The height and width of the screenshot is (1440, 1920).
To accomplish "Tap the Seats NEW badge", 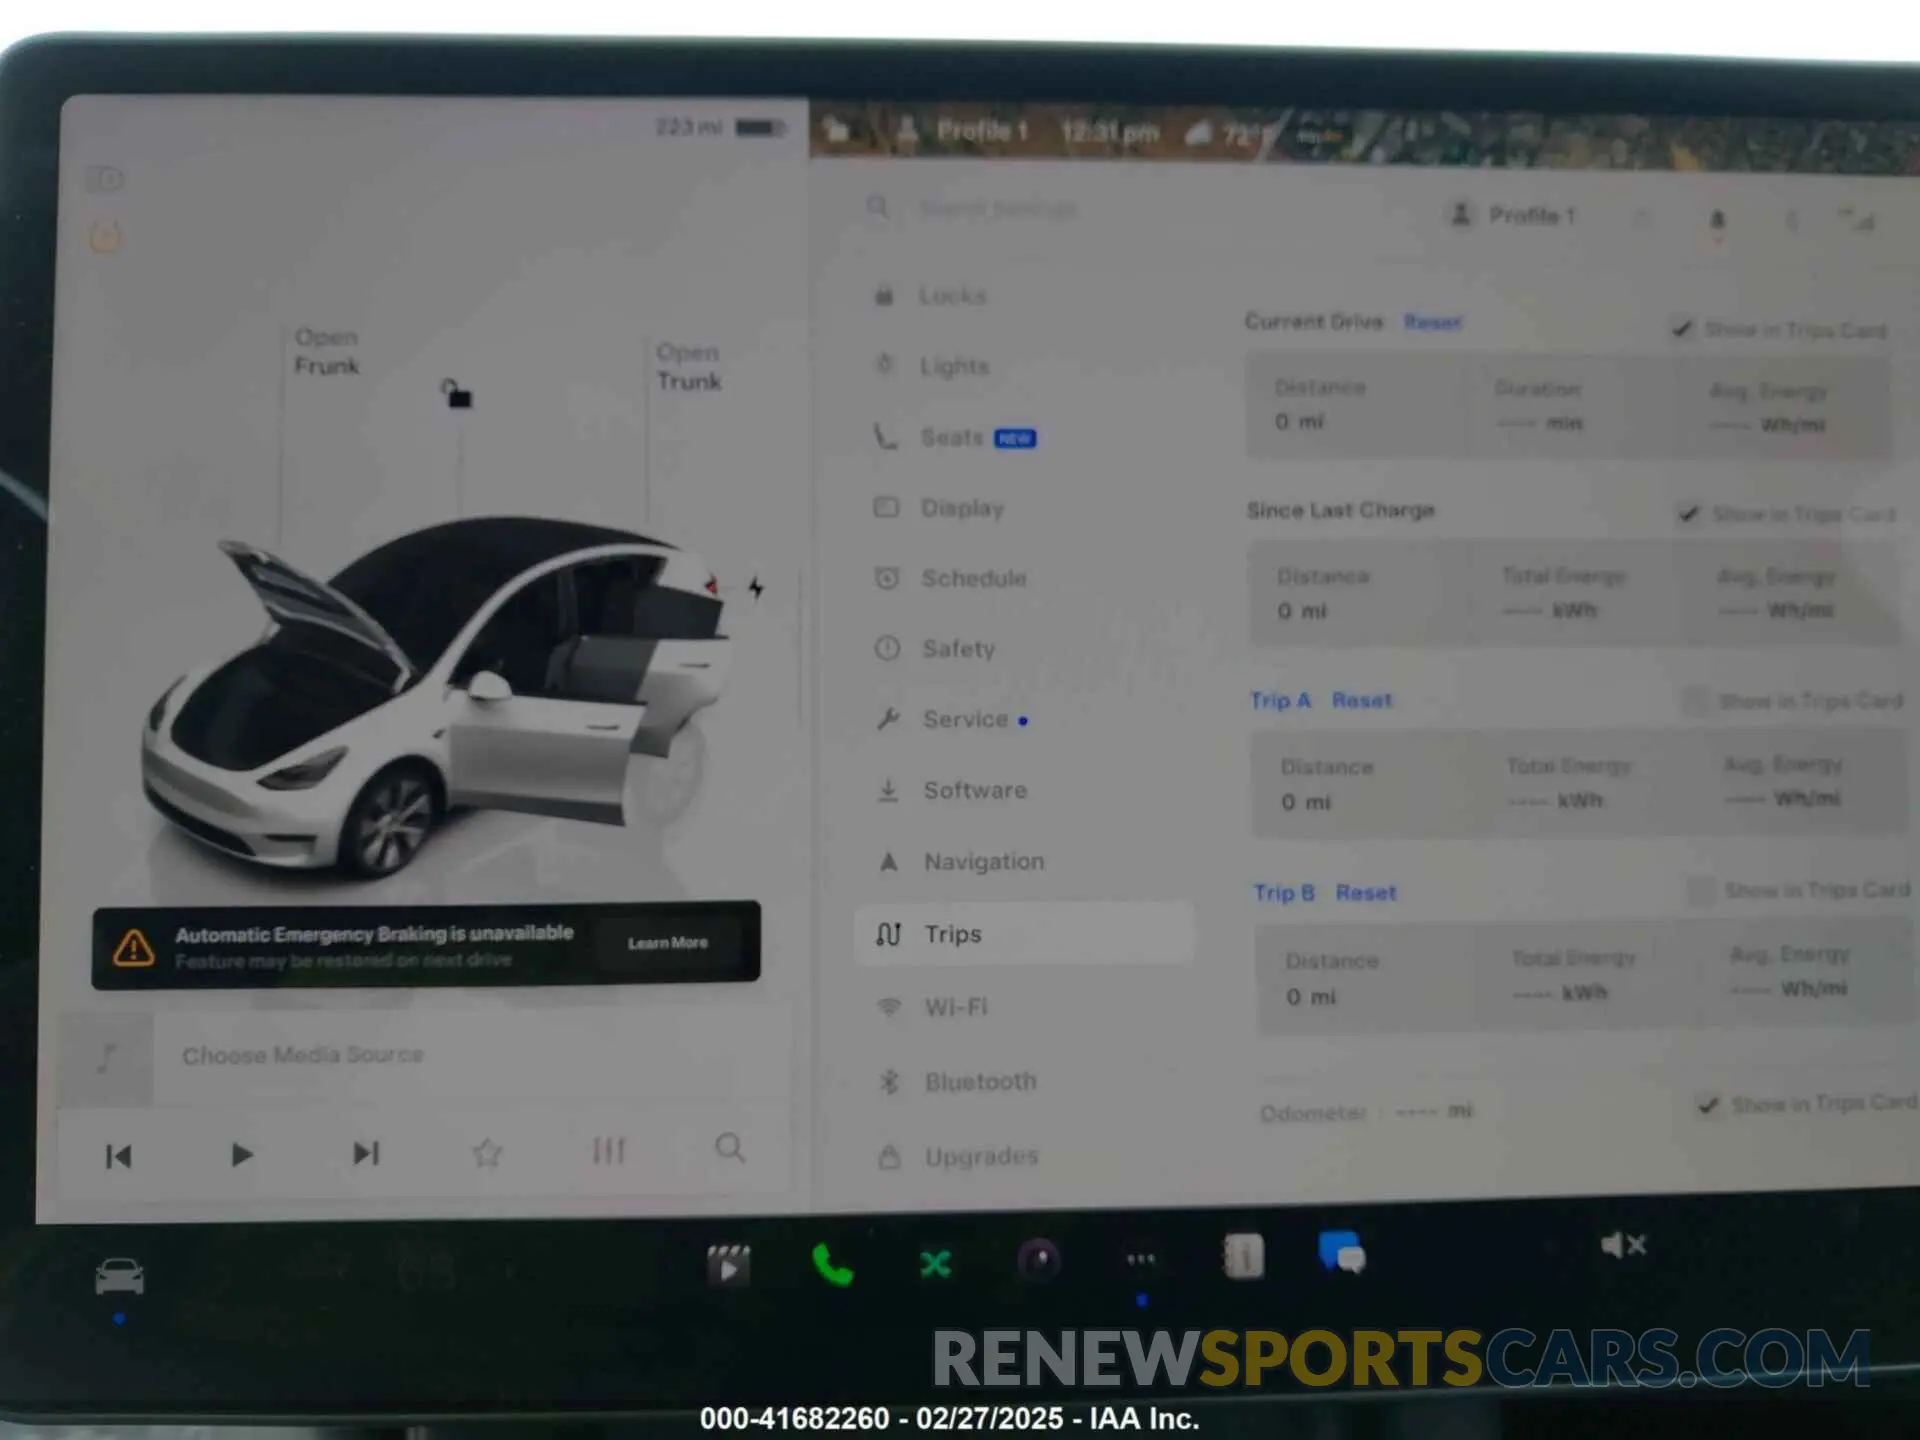I will [x=1015, y=438].
